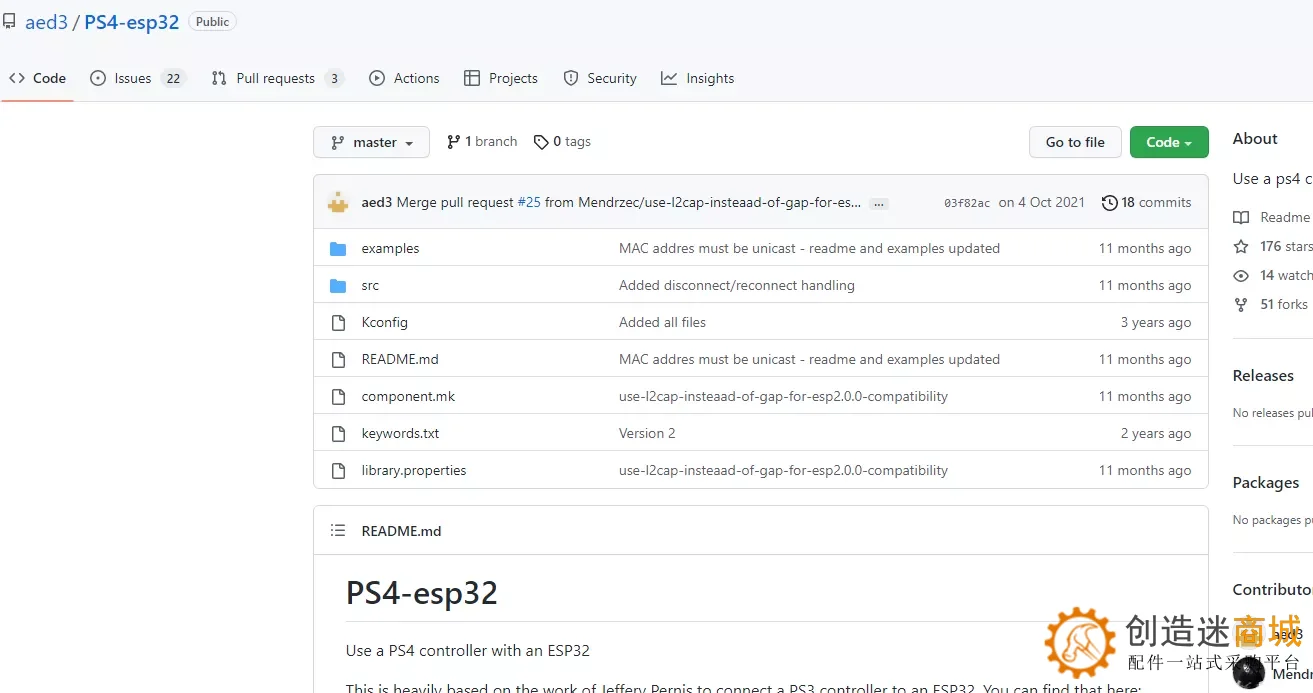
Task: Click the component.mk file icon
Action: (338, 396)
